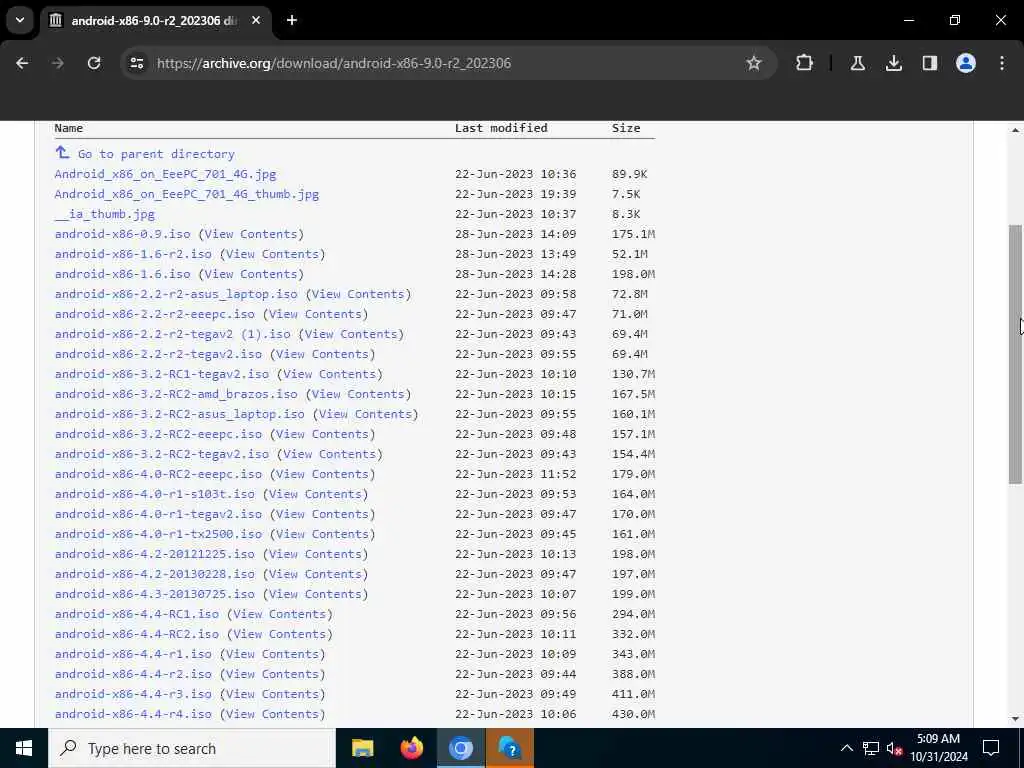View Contents of android-x86-3.2-RC2-asus_laptop.iso
1024x768 pixels.
[366, 414]
